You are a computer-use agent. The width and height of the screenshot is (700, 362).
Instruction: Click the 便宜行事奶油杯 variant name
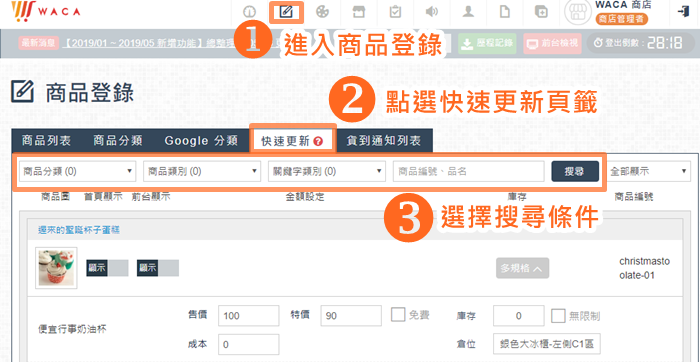tap(72, 330)
